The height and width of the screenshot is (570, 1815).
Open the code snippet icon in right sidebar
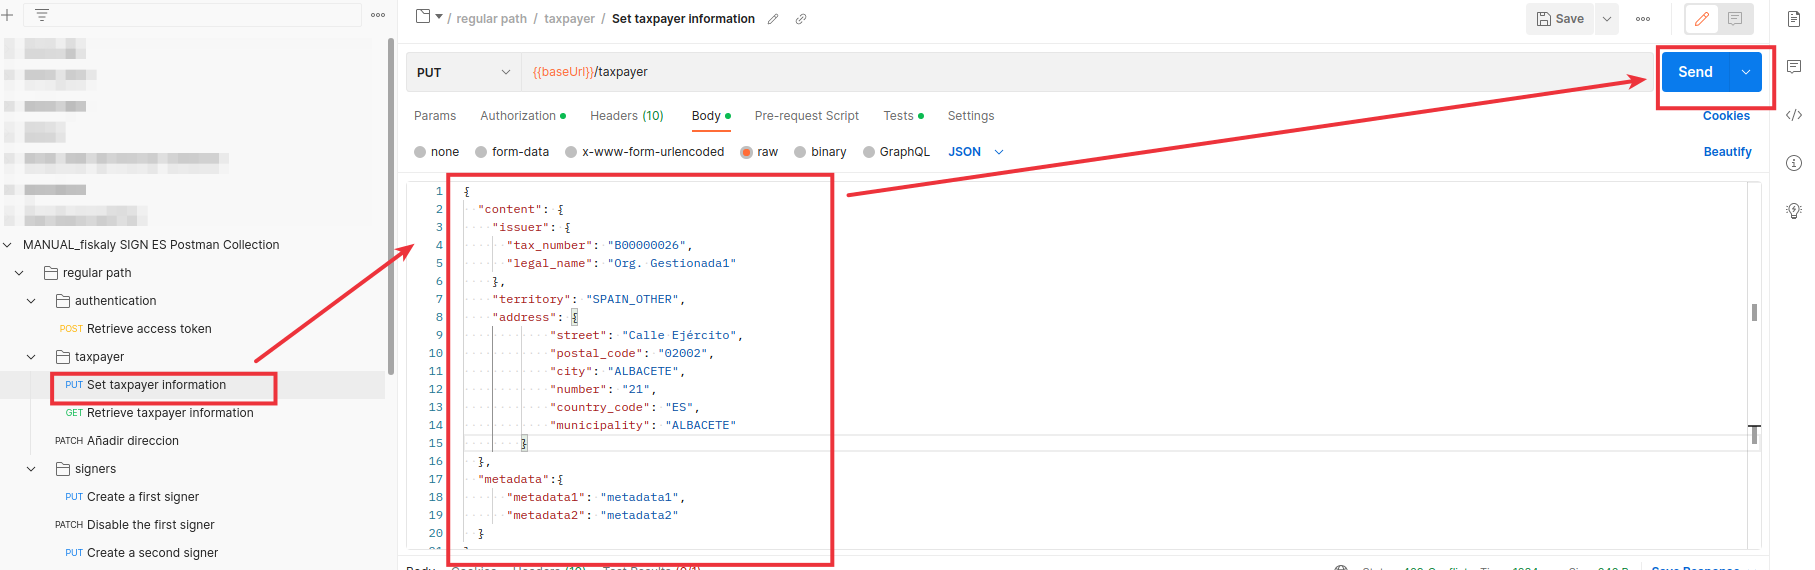[x=1793, y=115]
